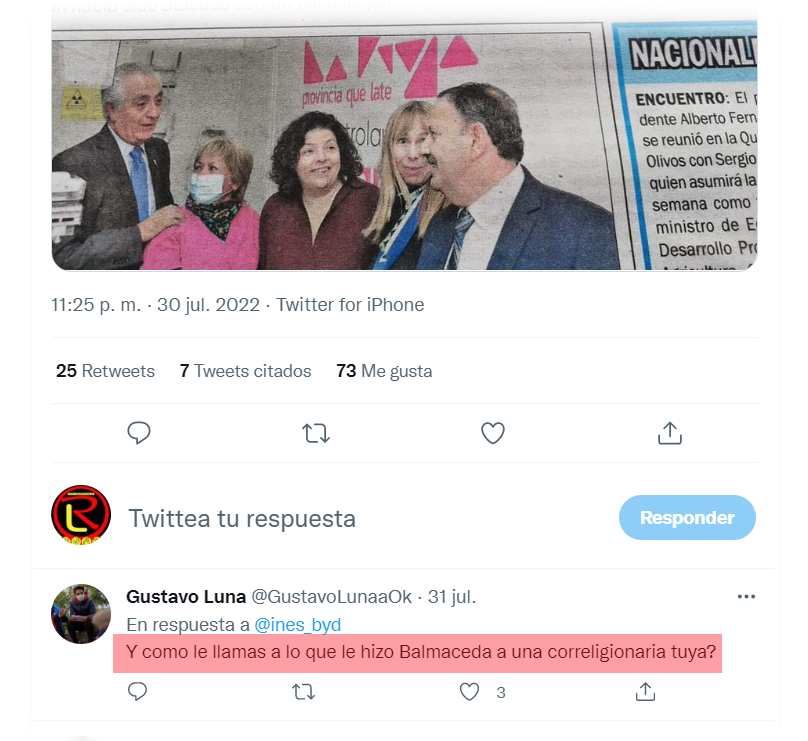Image resolution: width=808 pixels, height=741 pixels.
Task: Click the @GustavoLunaaOk handle
Action: pyautogui.click(x=331, y=597)
